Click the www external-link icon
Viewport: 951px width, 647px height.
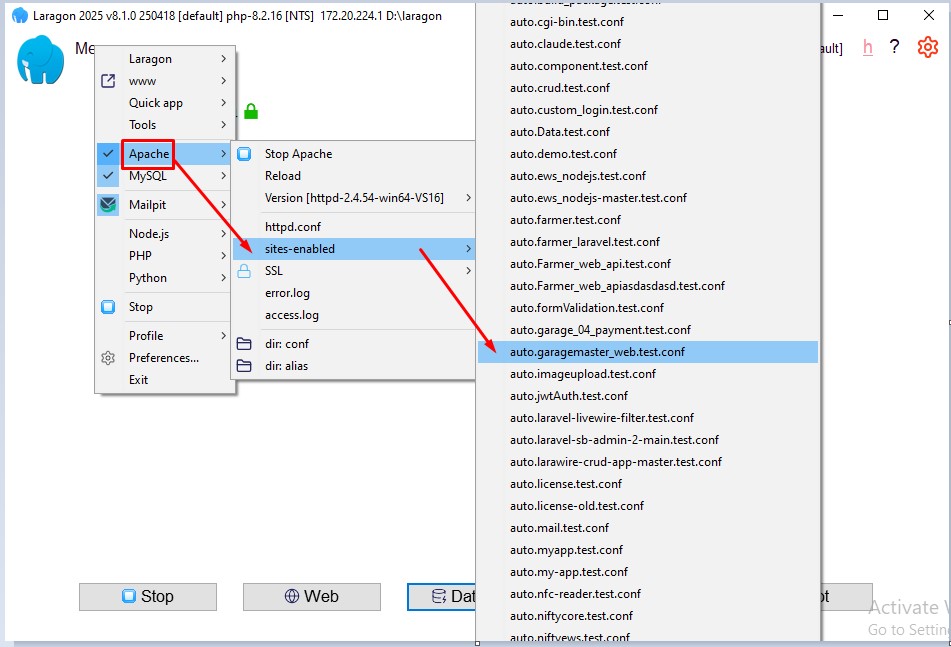108,81
